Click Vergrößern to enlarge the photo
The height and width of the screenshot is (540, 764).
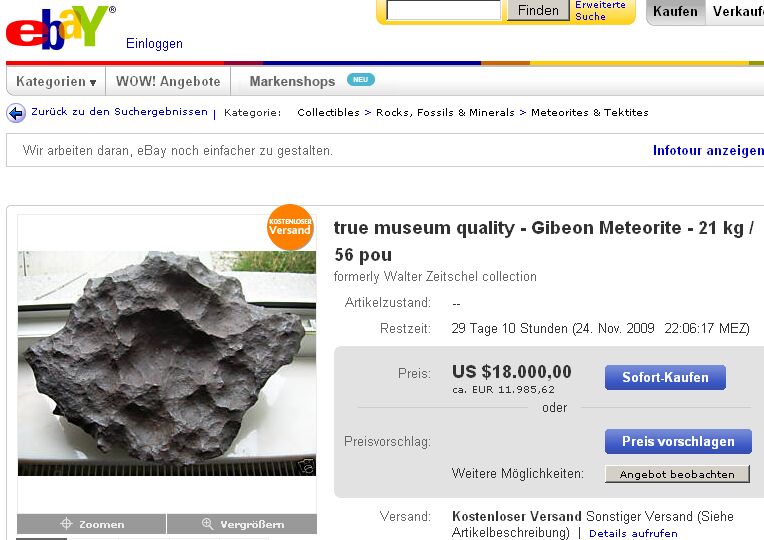pos(242,524)
